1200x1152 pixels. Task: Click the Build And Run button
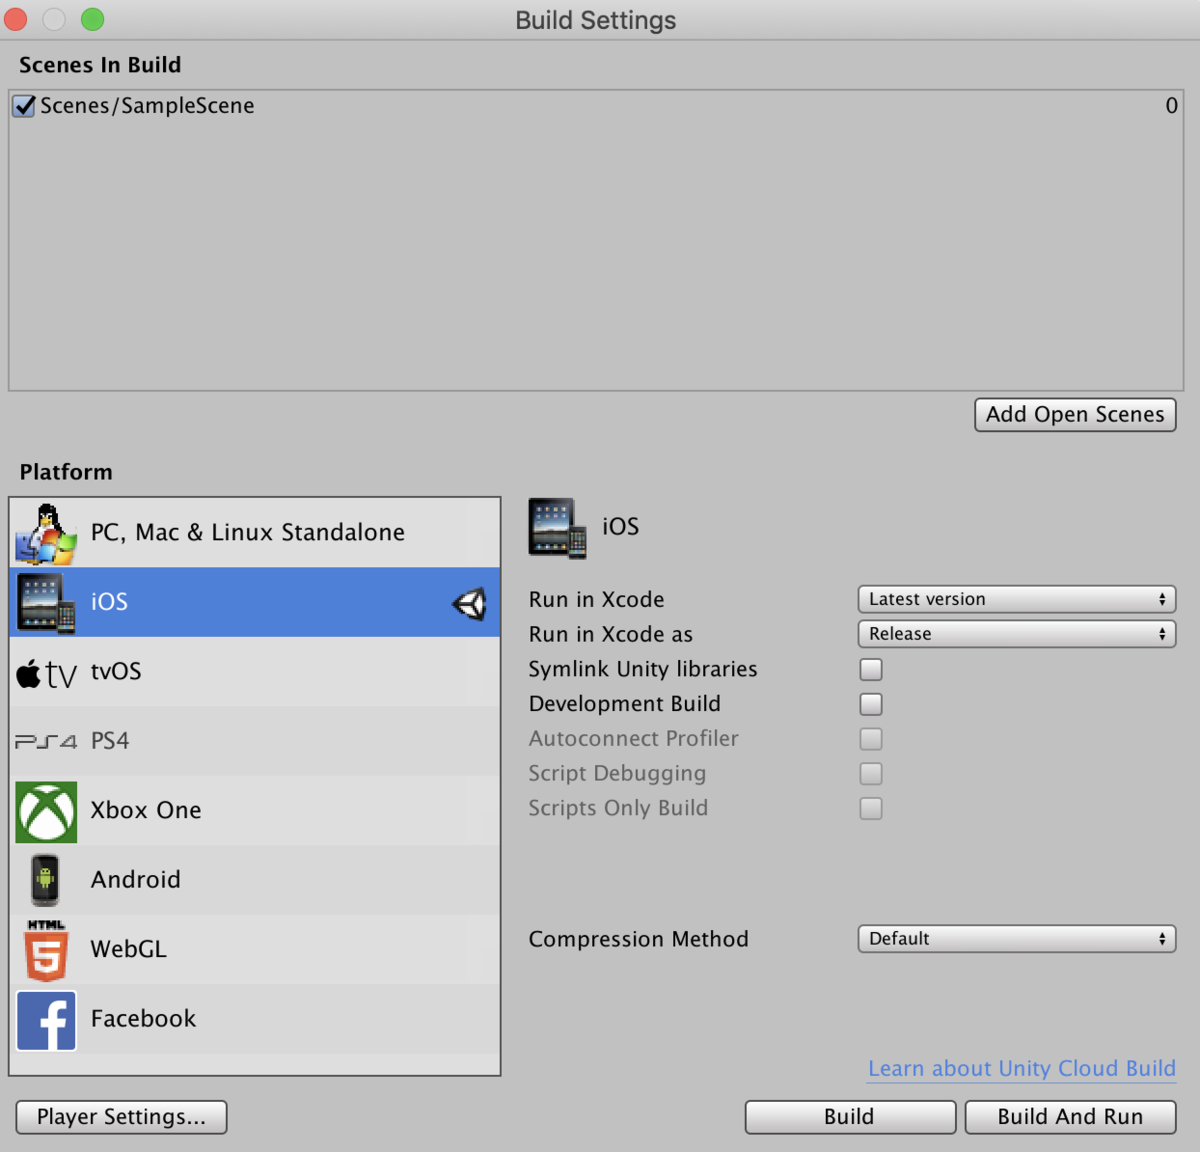coord(1070,1117)
